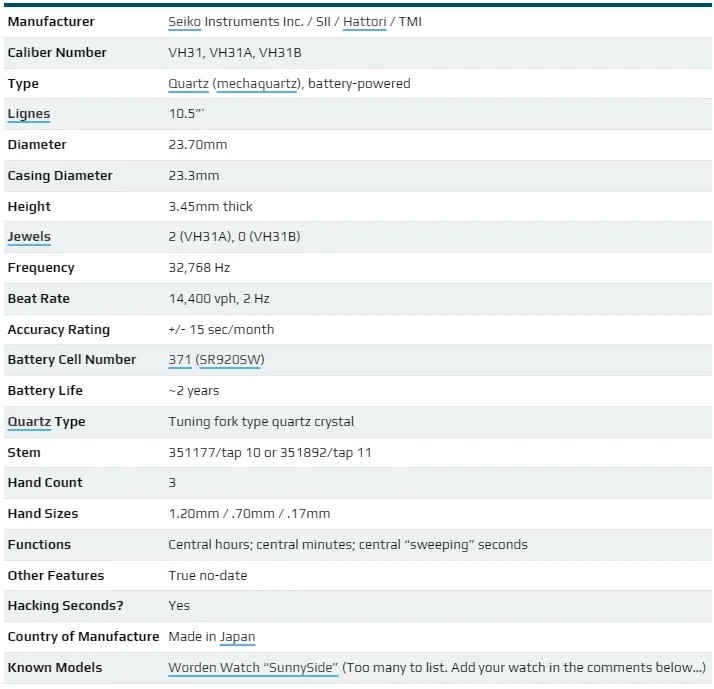Viewport: 714px width, 689px height.
Task: Follow the SR920SW battery link
Action: (x=230, y=360)
